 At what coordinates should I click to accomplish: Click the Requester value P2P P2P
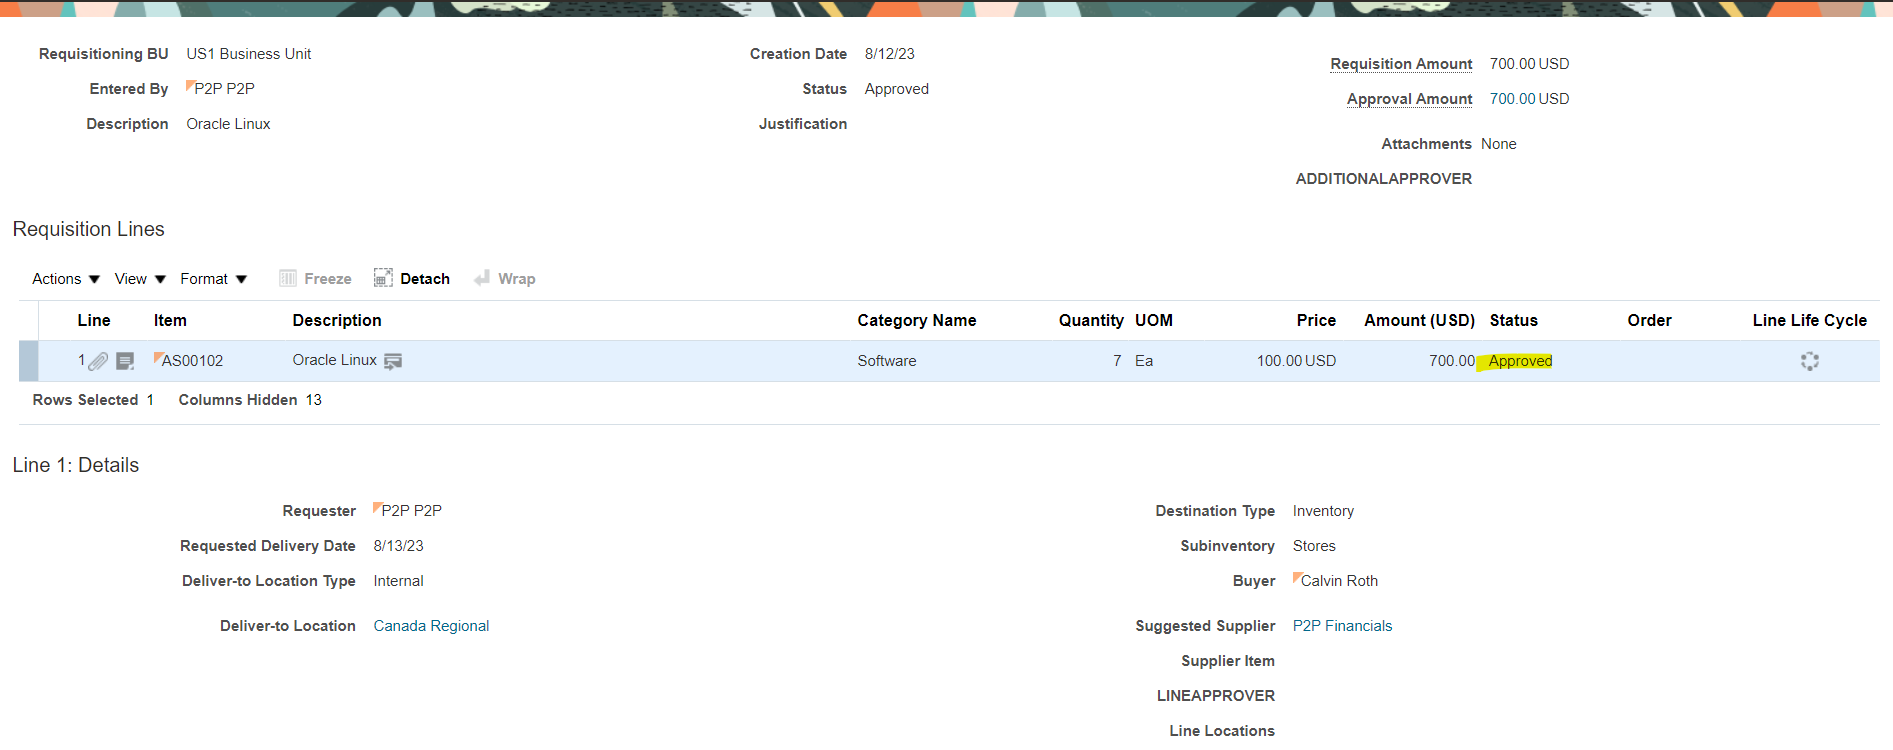point(411,511)
